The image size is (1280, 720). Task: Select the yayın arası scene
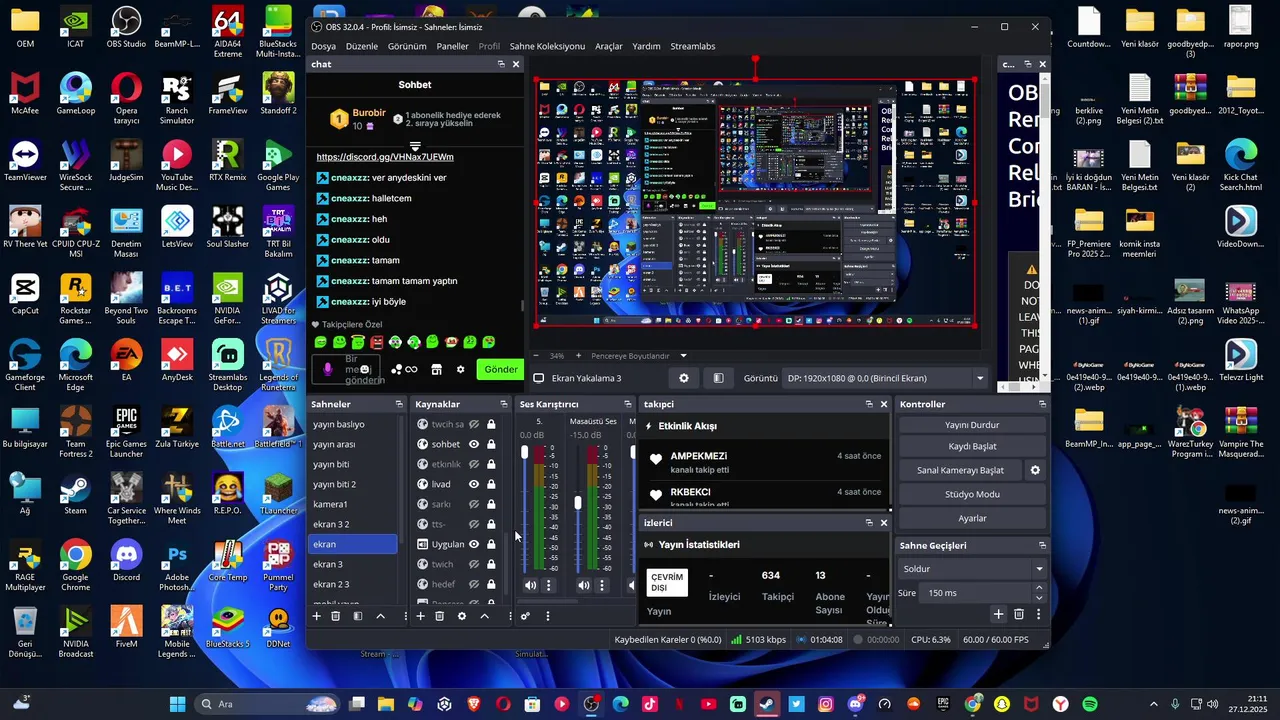(353, 444)
